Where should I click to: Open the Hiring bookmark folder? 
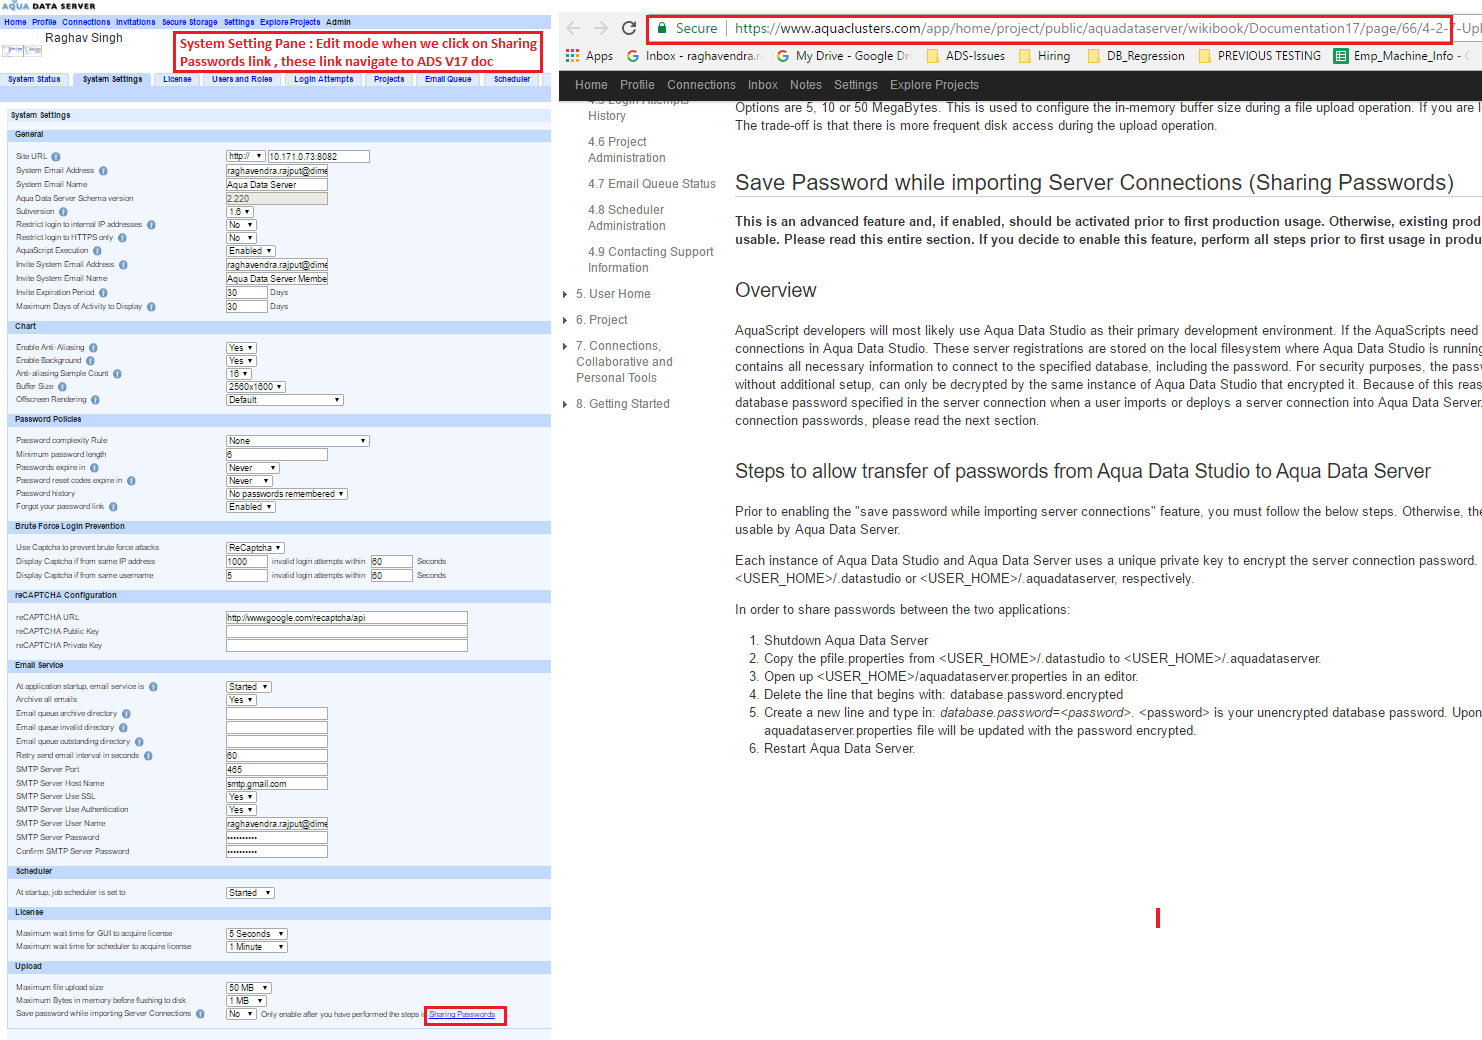(x=1044, y=56)
